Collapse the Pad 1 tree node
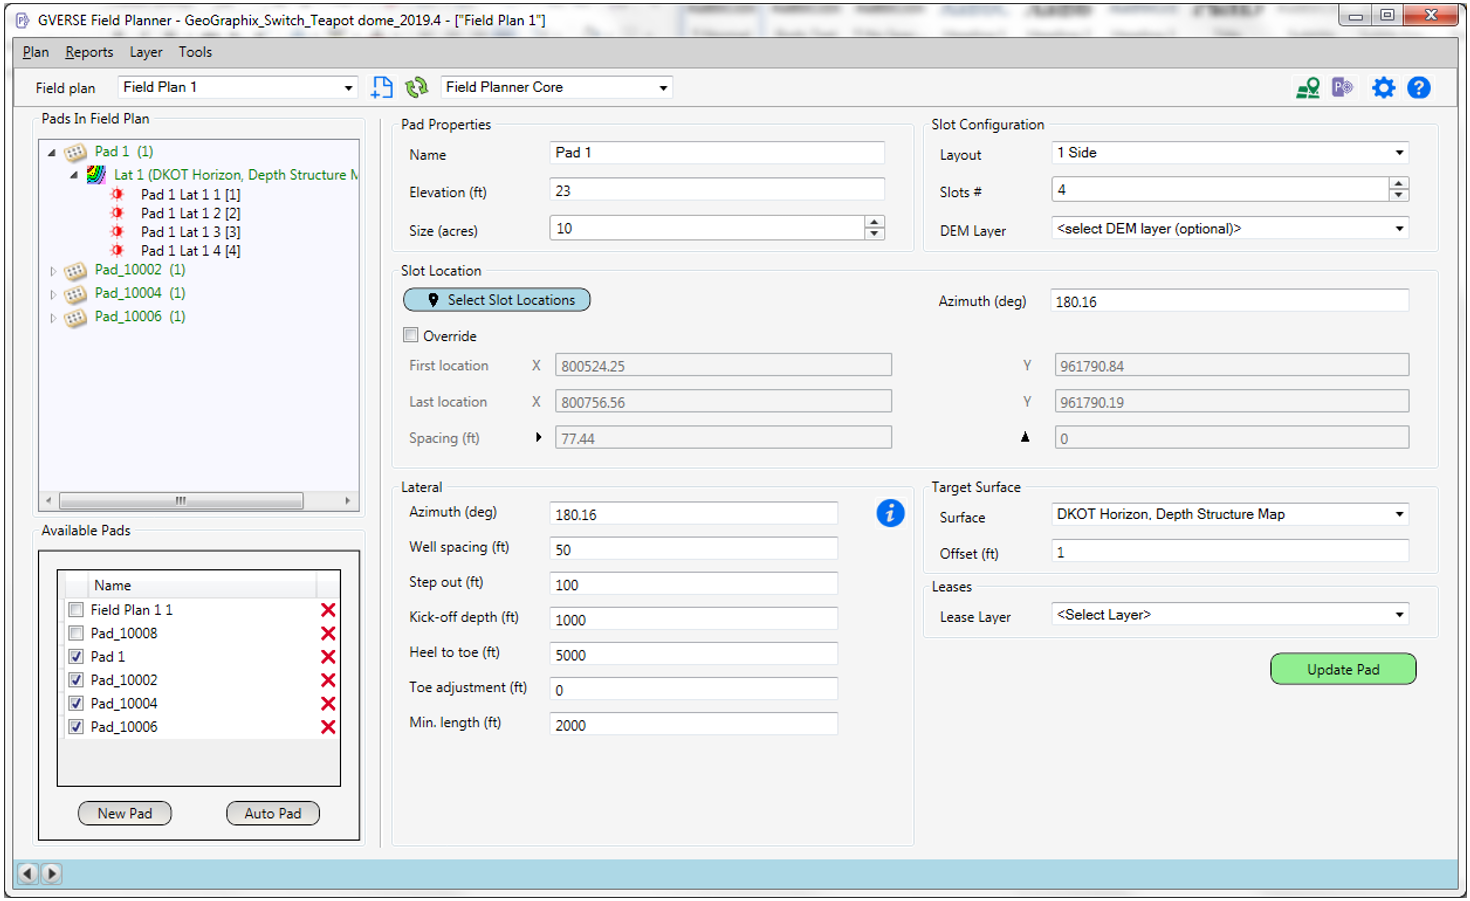Viewport: 1470px width, 901px height. pos(52,153)
